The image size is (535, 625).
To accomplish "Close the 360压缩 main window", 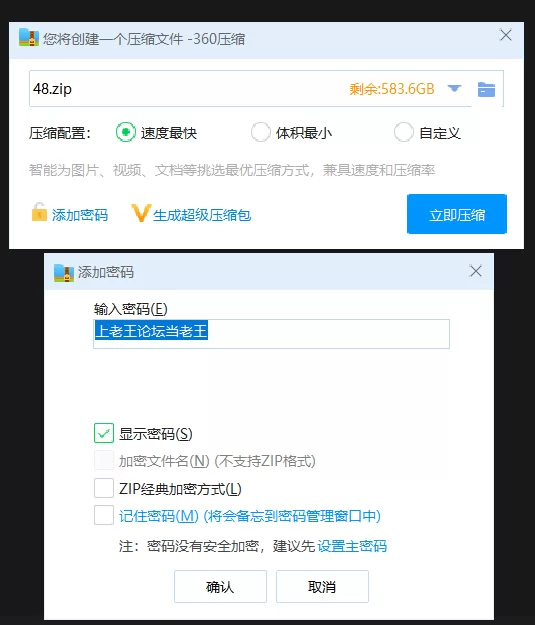I will pyautogui.click(x=506, y=35).
